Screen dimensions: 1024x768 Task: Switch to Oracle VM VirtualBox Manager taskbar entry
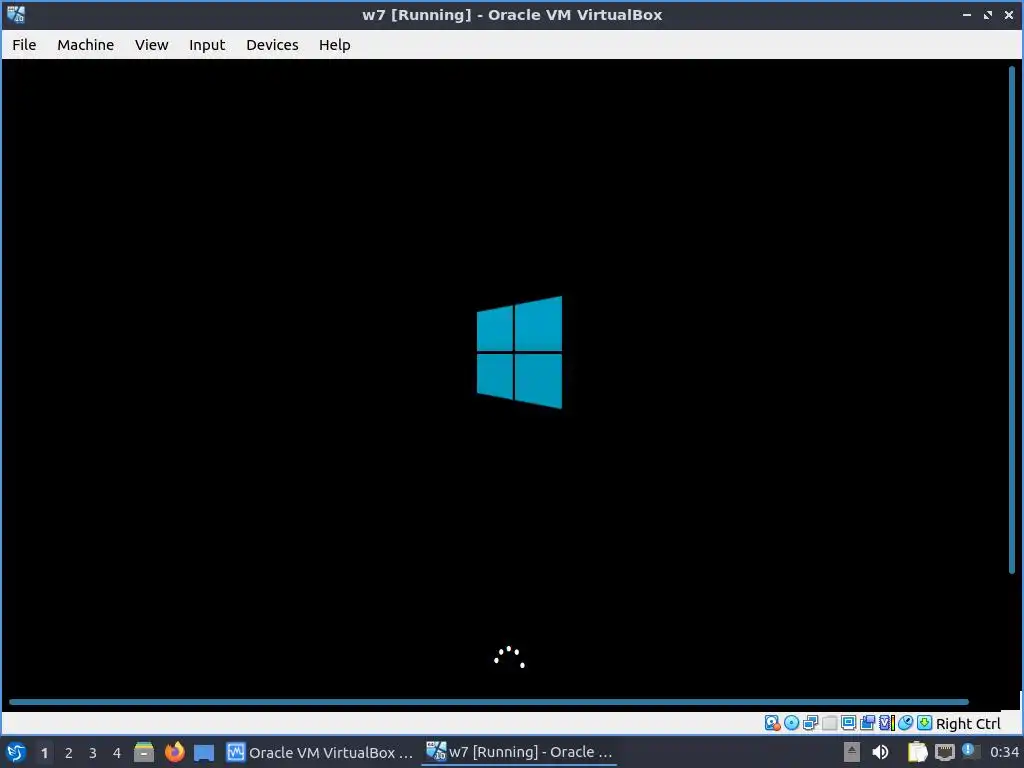click(320, 752)
